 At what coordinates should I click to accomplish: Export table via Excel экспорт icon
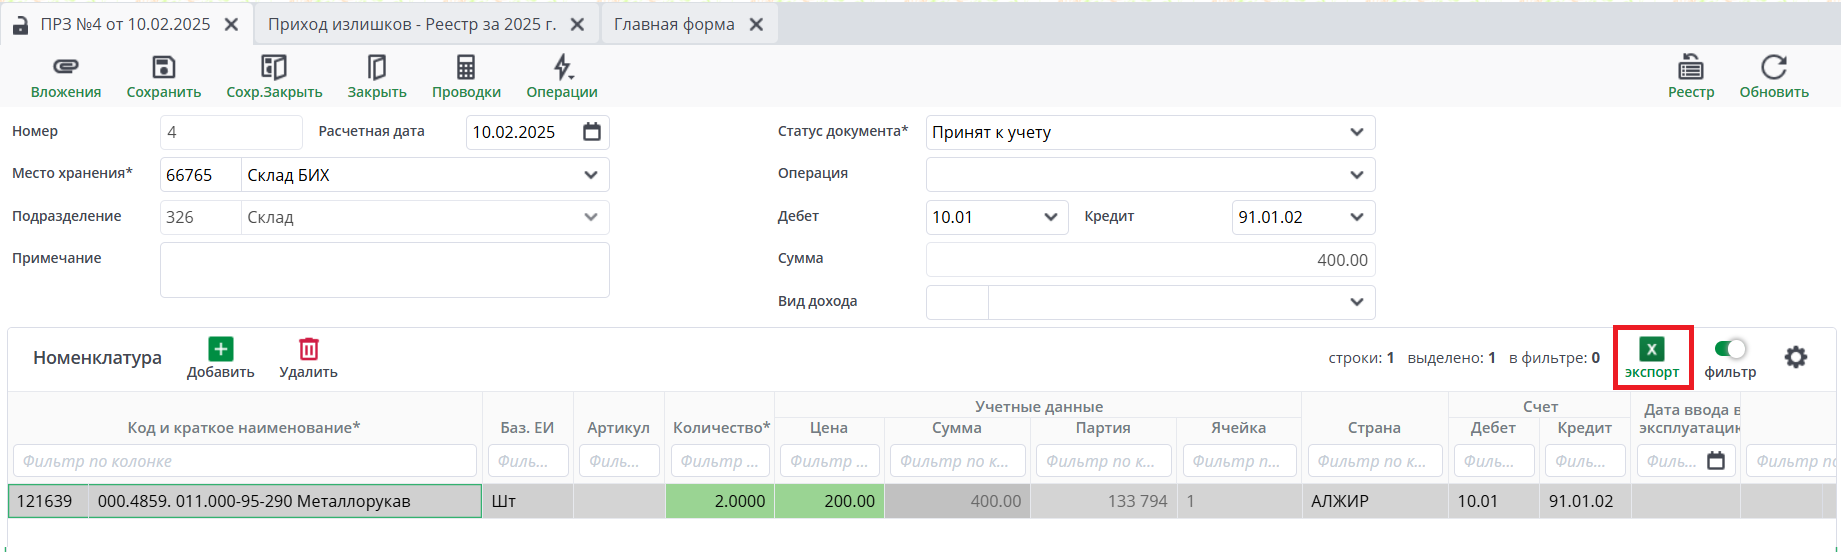1651,350
